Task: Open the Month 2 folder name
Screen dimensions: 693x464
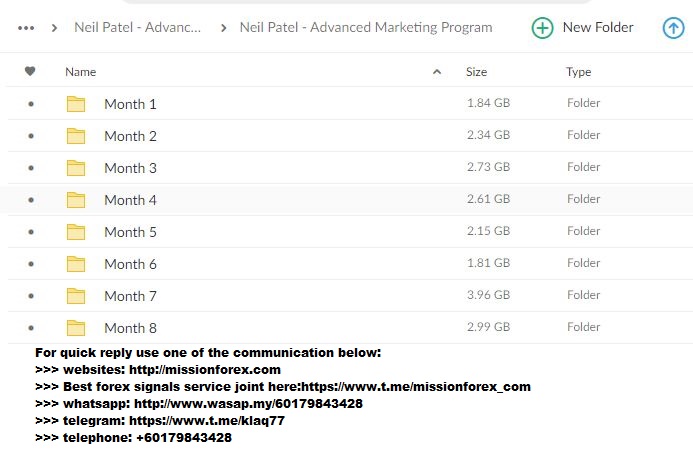Action: [x=130, y=136]
